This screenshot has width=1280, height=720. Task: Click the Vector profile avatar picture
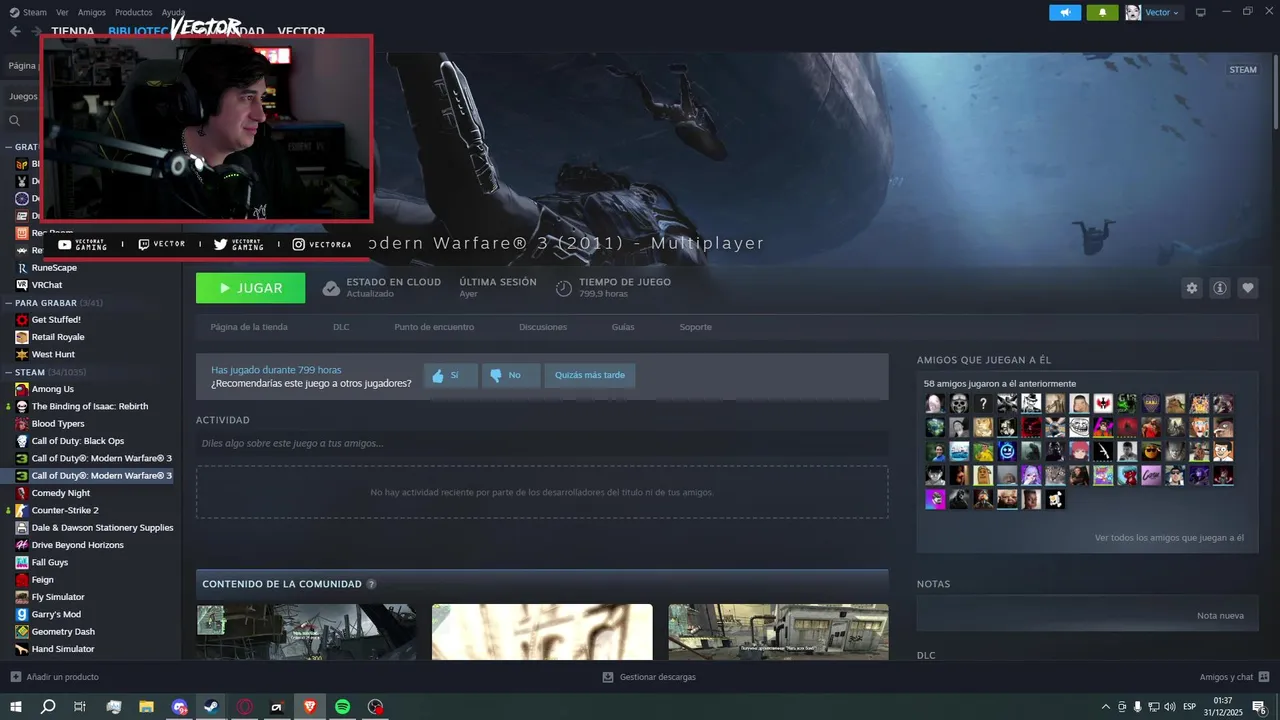point(1133,12)
